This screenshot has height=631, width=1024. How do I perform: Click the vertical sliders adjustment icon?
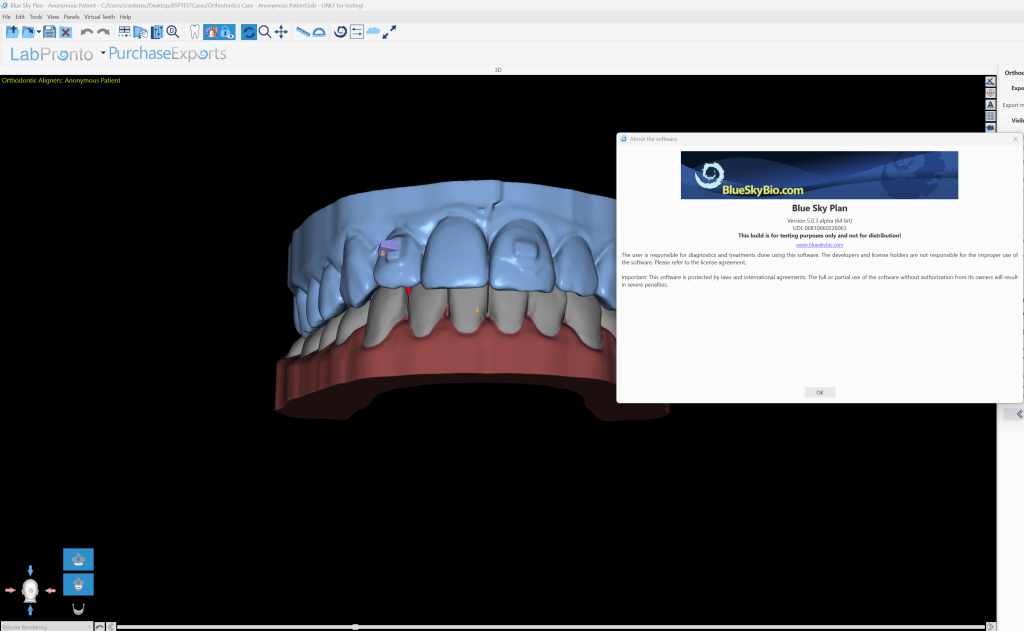157,32
